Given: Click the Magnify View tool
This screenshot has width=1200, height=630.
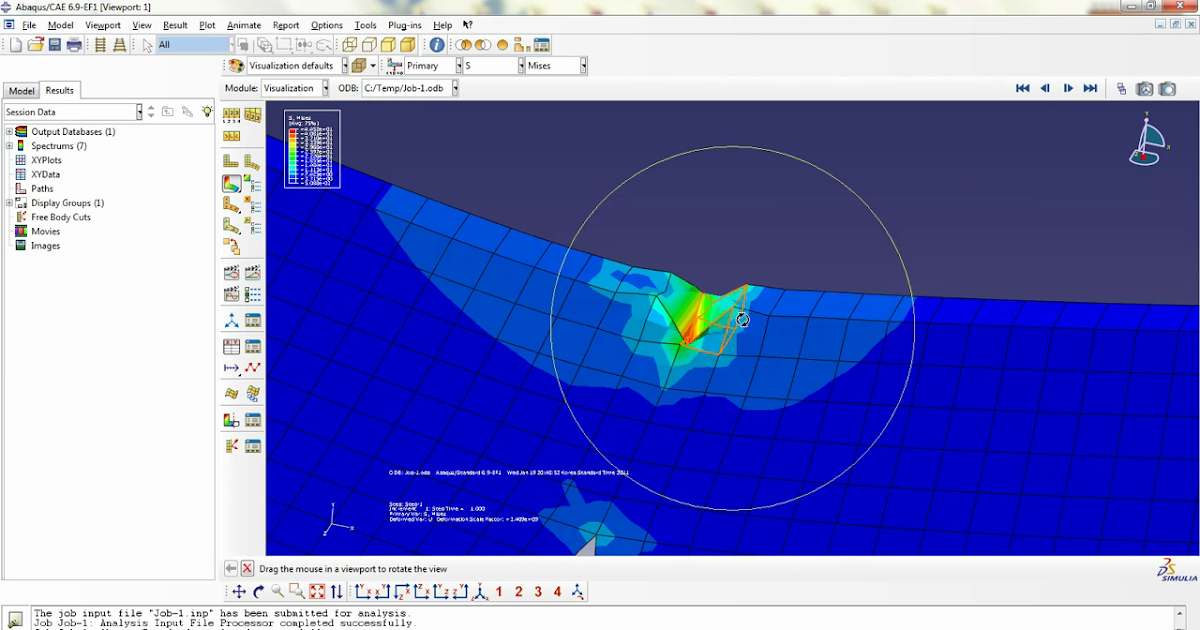Looking at the screenshot, I should tap(278, 592).
